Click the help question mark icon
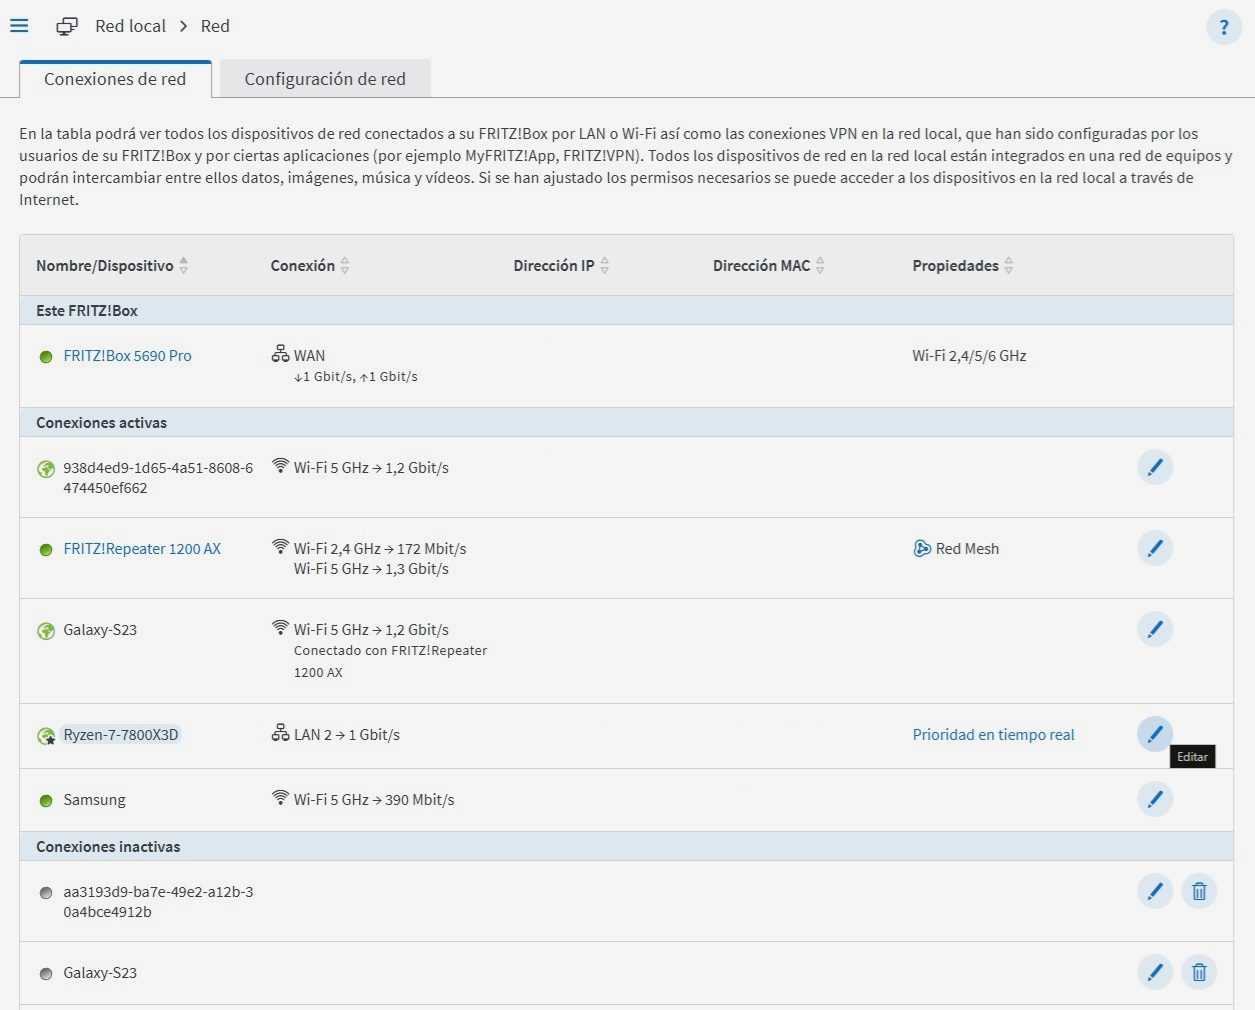Viewport: 1255px width, 1010px height. [x=1223, y=27]
